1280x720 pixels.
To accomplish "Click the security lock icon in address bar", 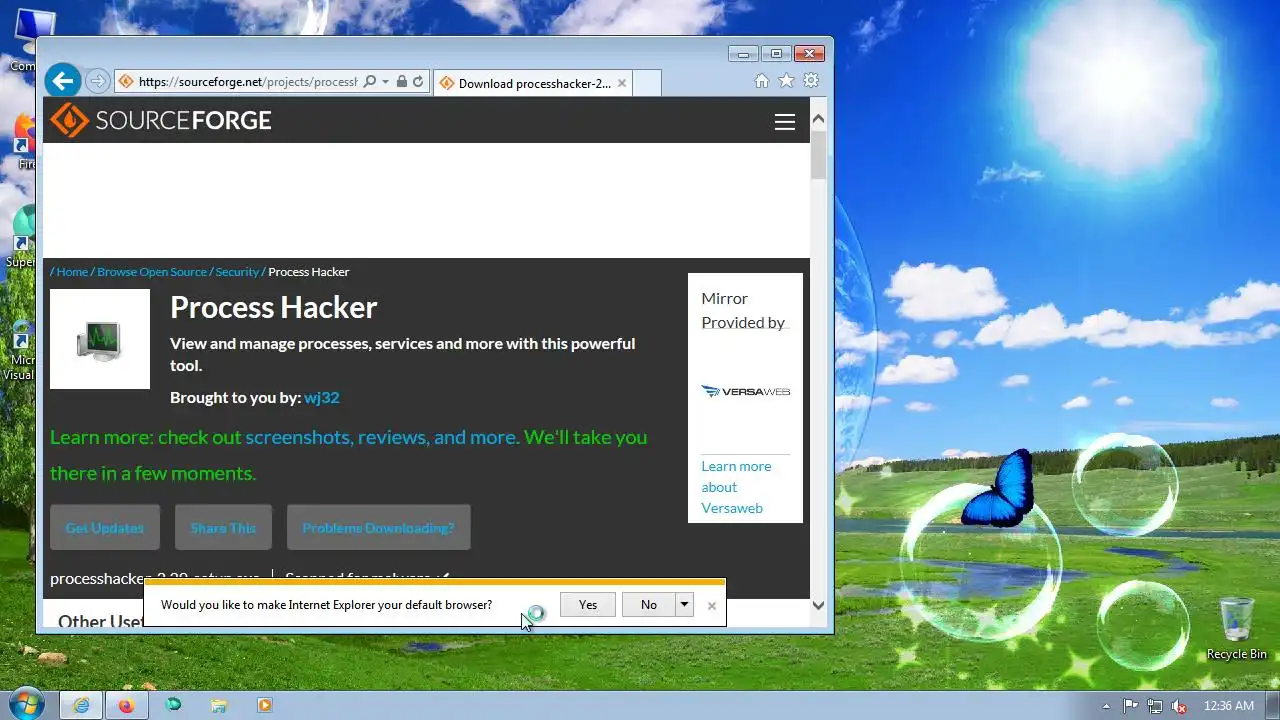I will coord(402,82).
